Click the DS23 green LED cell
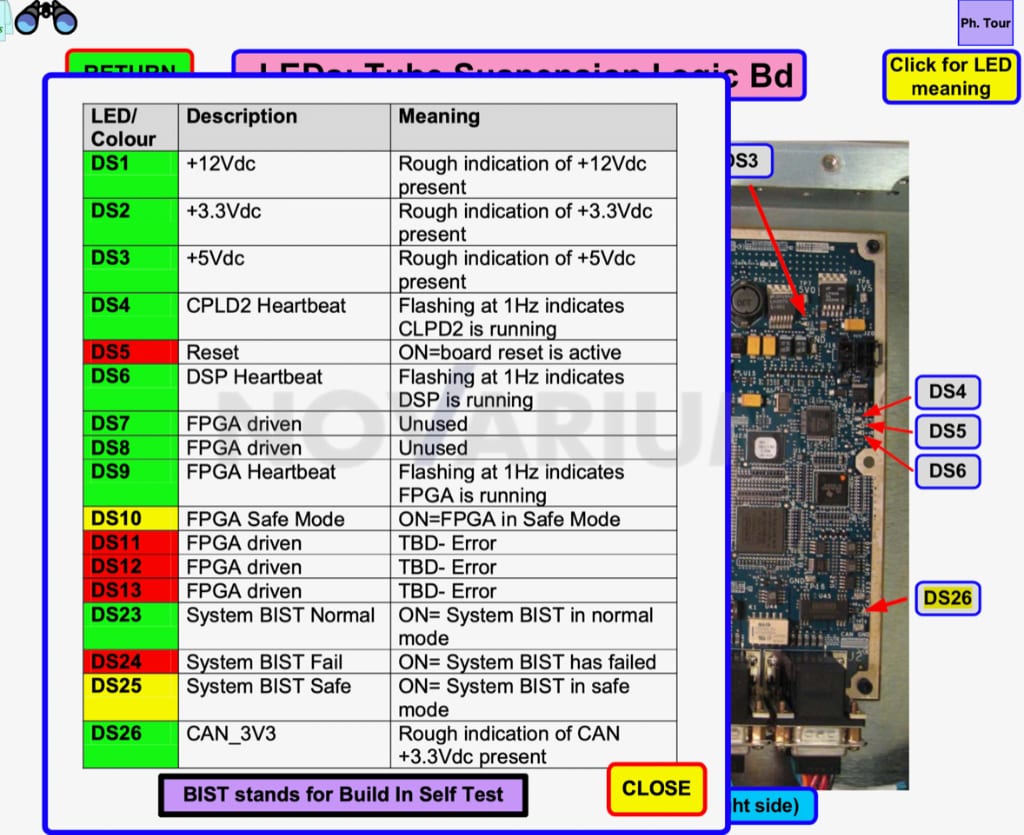The height and width of the screenshot is (835, 1024). click(x=131, y=626)
